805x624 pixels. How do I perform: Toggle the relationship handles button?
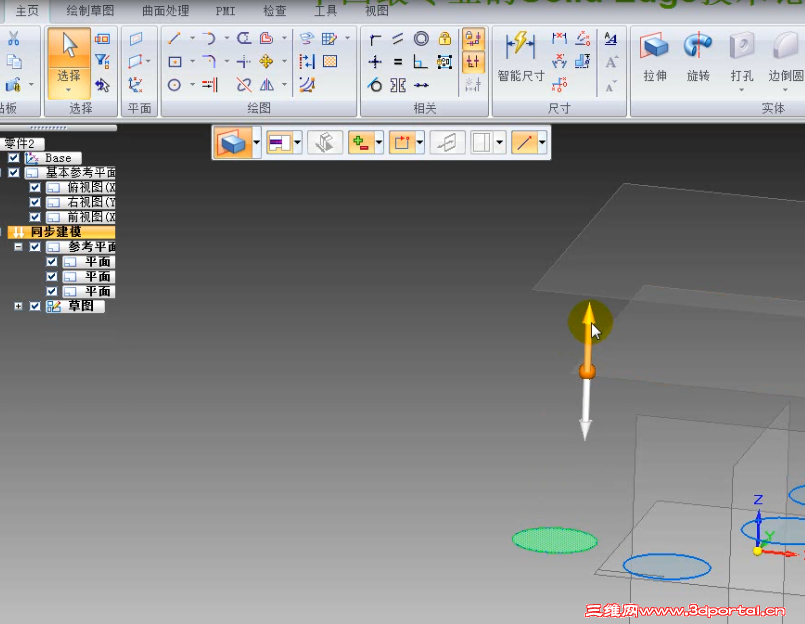(473, 62)
